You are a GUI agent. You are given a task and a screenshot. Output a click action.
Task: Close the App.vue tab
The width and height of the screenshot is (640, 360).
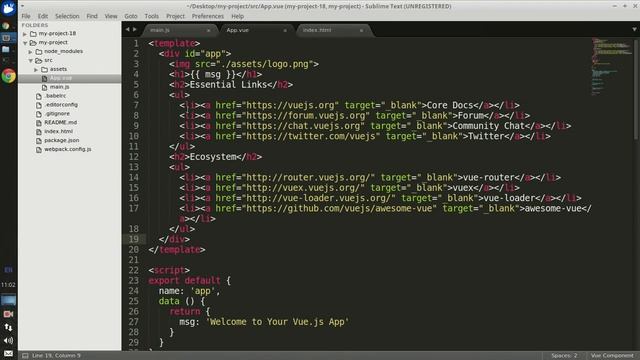point(285,31)
